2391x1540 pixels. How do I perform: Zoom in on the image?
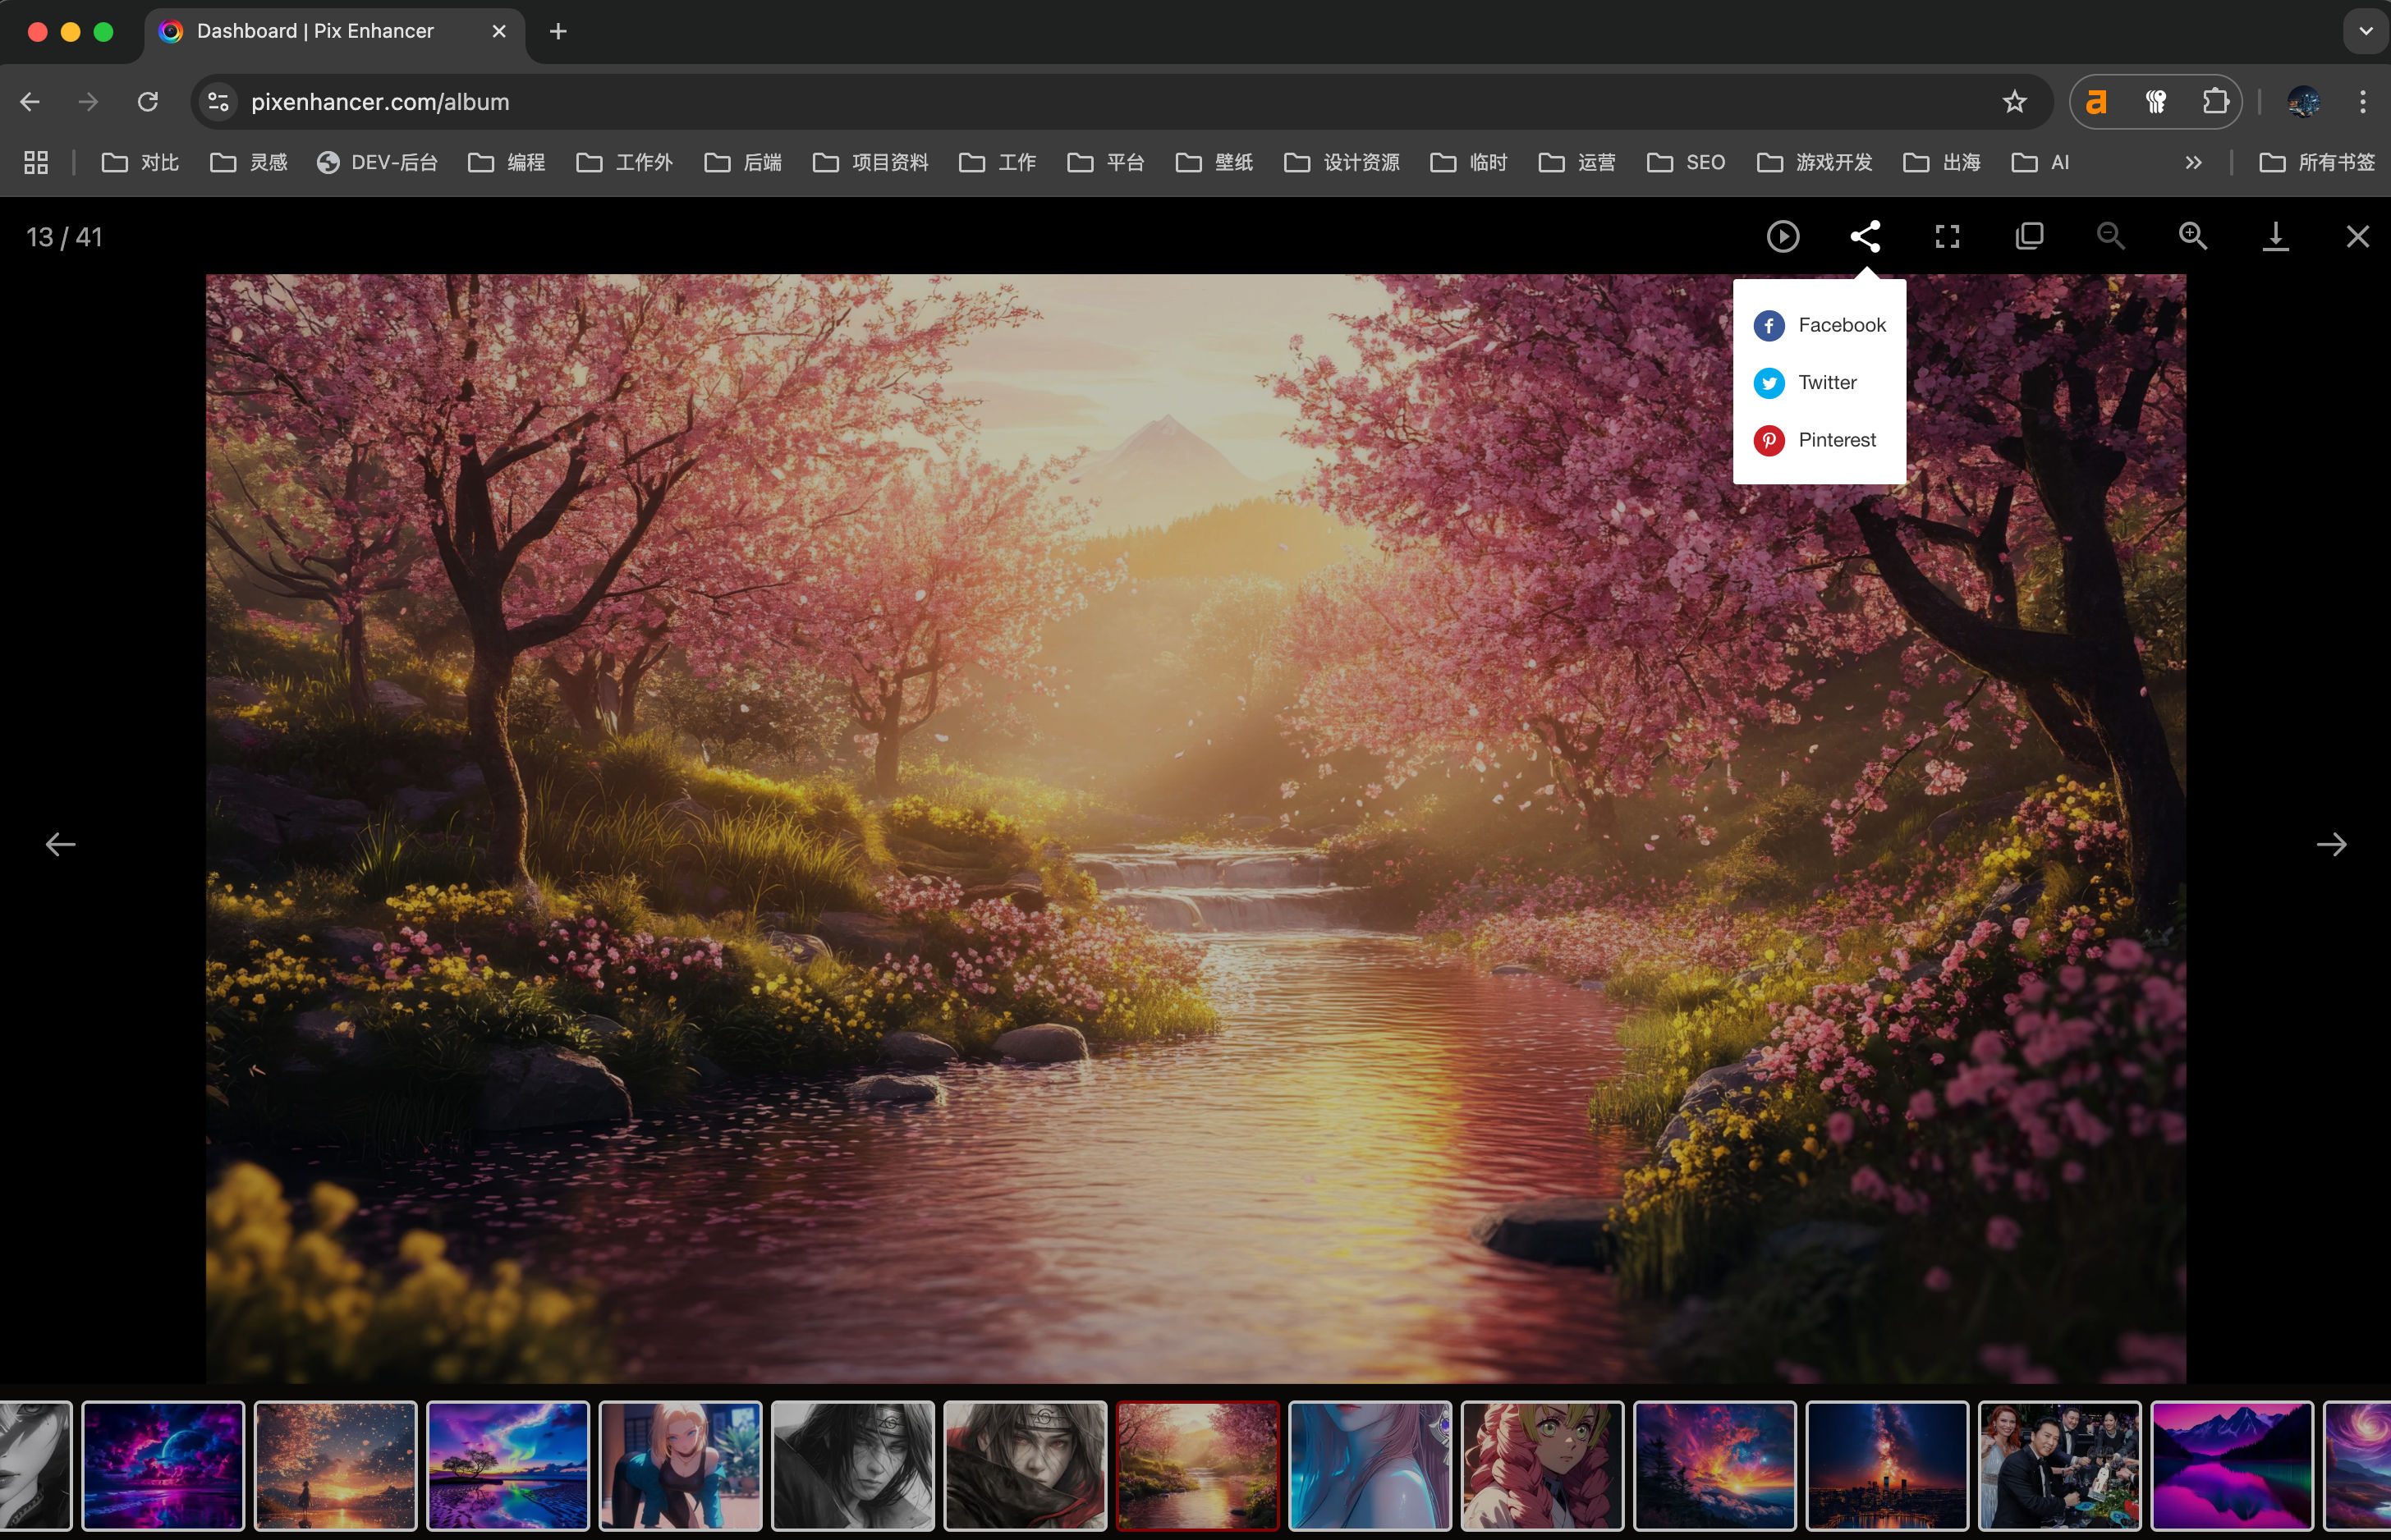point(2193,237)
